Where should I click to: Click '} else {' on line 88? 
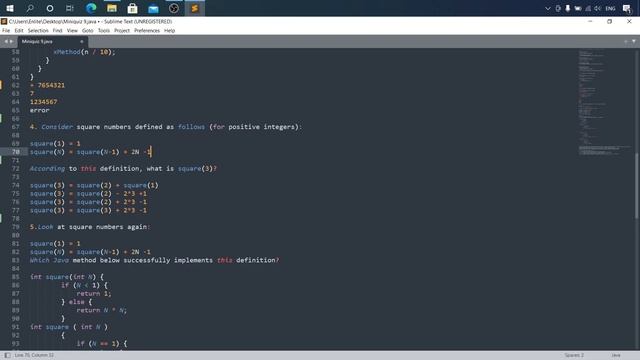77,302
